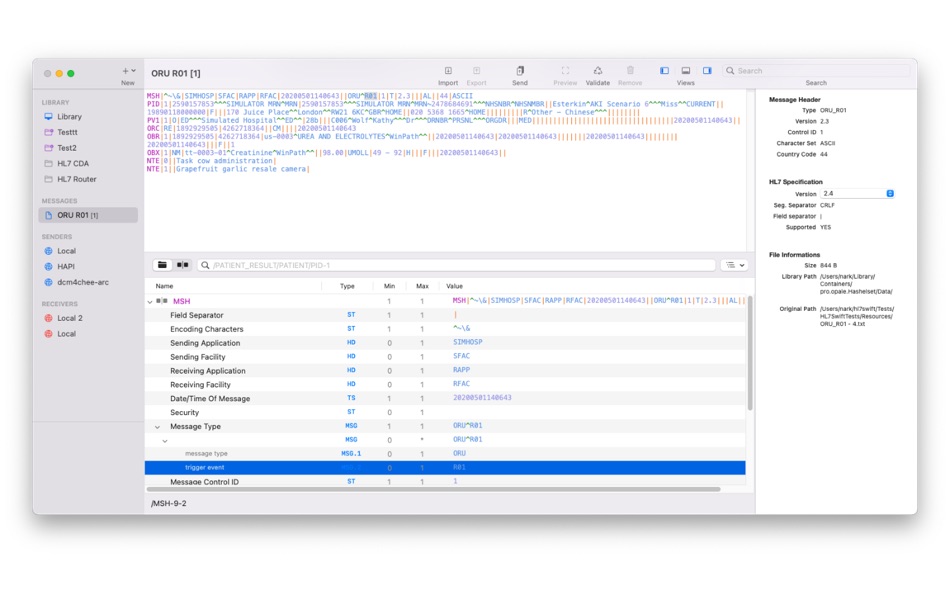Toggle the left sidebar view
This screenshot has height=594, width=950.
663,70
